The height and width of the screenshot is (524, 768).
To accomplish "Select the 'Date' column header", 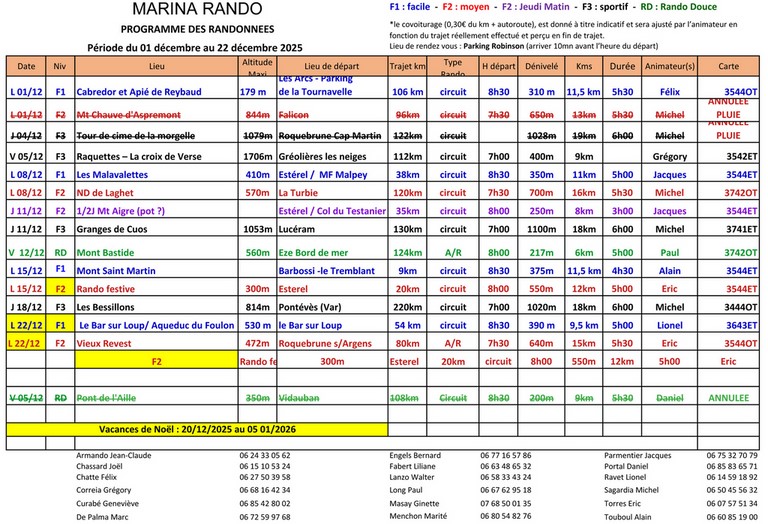I will click(27, 65).
